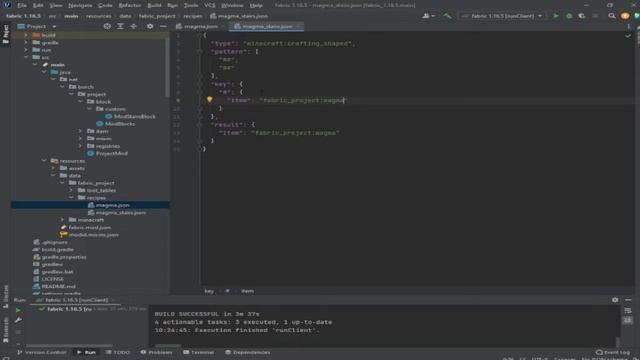Click the stop square icon in Run panel
The width and height of the screenshot is (640, 360).
[x=18, y=332]
